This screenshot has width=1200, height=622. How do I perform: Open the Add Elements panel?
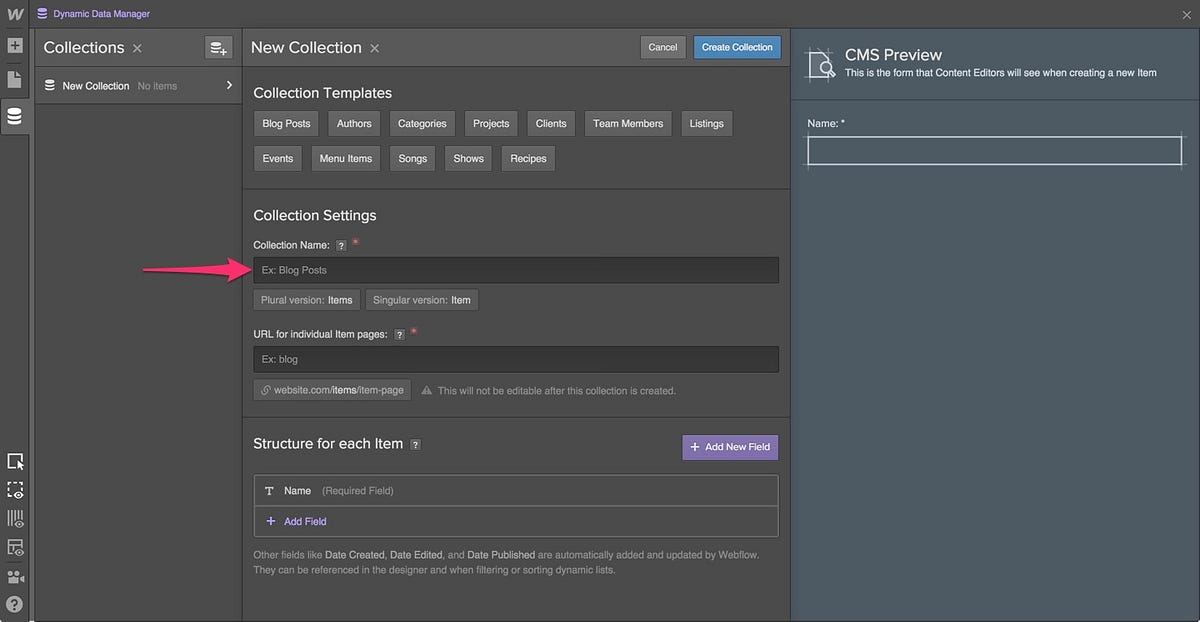(x=15, y=46)
